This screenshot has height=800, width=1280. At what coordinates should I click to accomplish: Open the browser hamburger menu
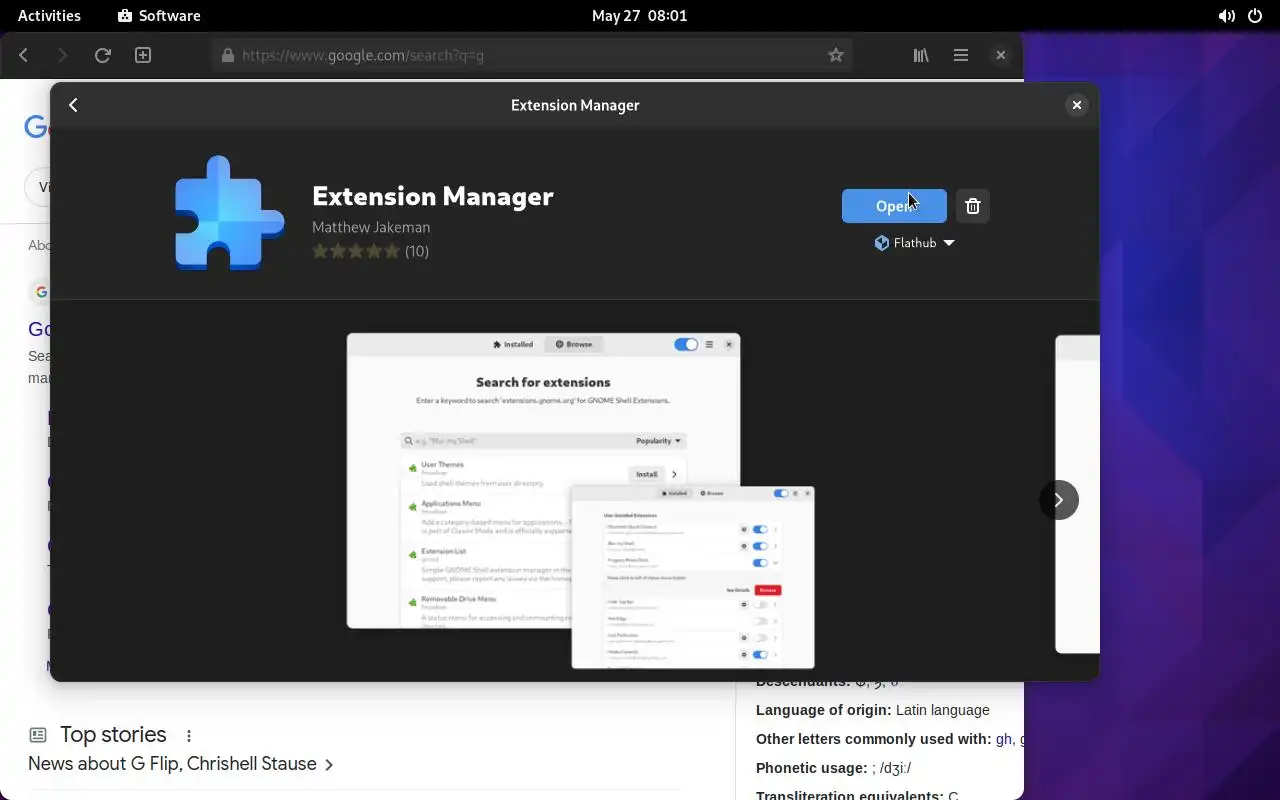[x=961, y=55]
